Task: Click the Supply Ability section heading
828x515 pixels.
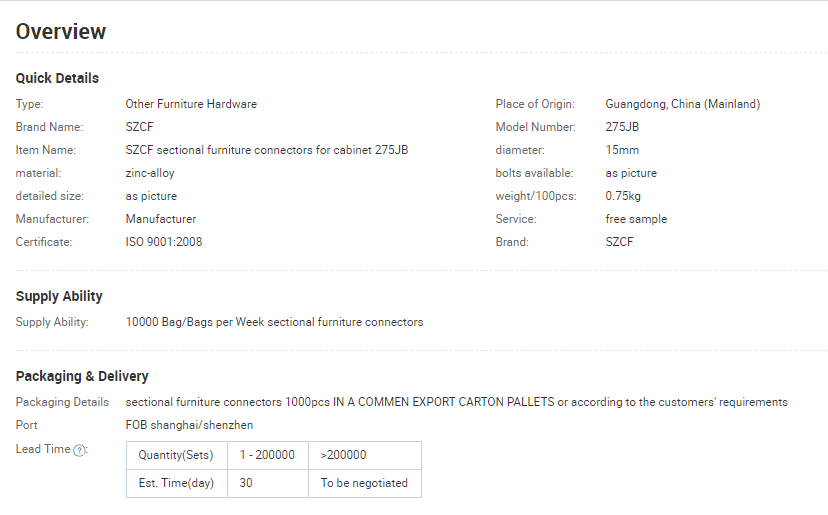Action: pos(59,296)
